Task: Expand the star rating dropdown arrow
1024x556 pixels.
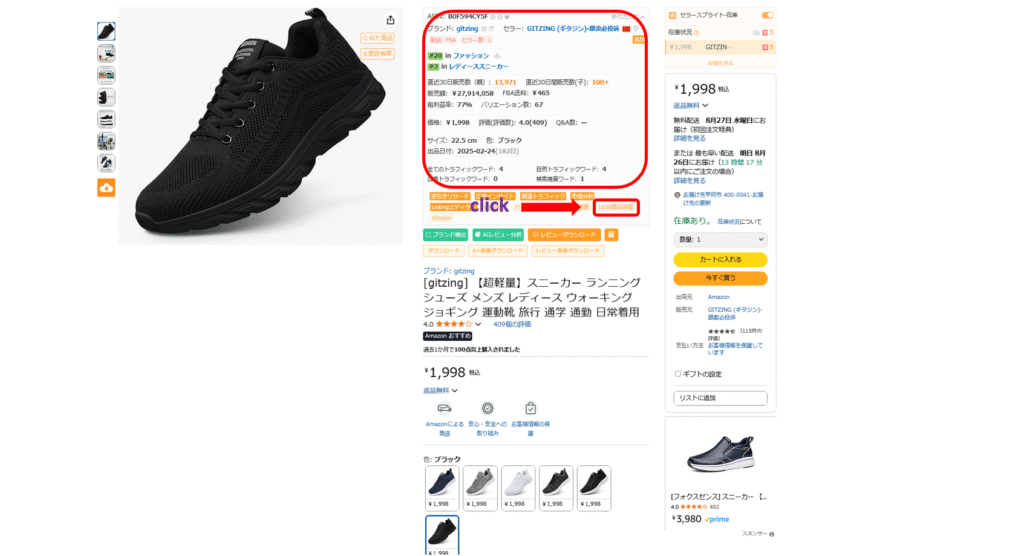Action: pos(478,324)
